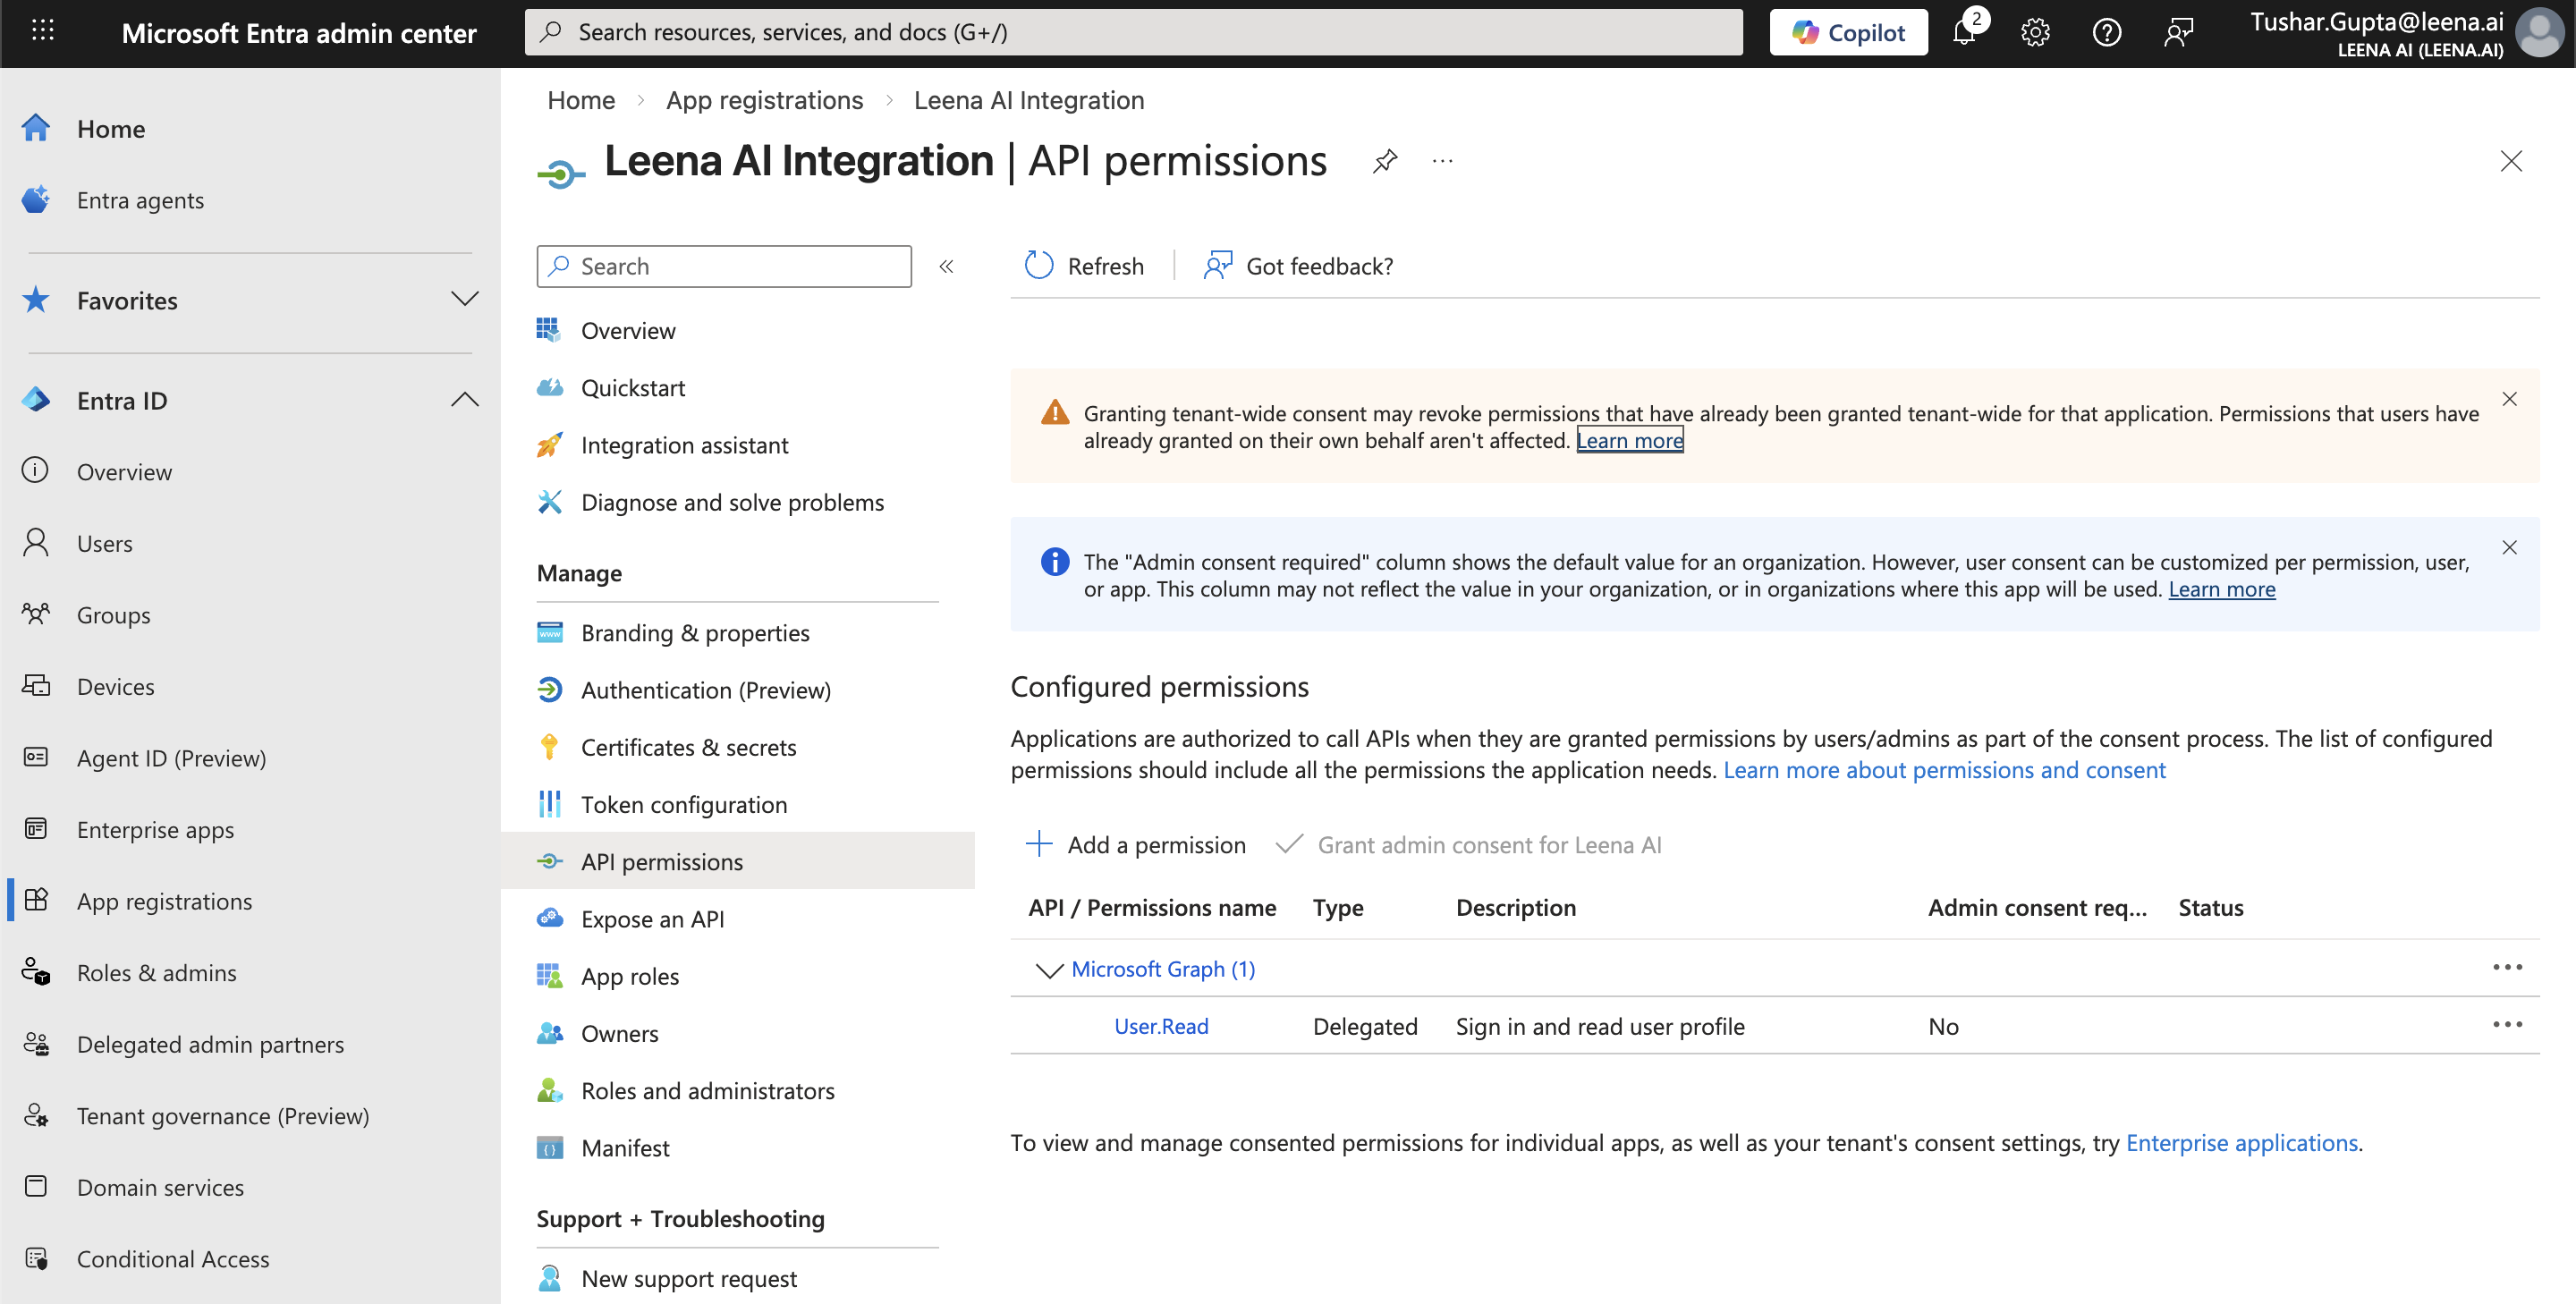Open the Copilot assistant
The height and width of the screenshot is (1304, 2576).
[x=1847, y=32]
